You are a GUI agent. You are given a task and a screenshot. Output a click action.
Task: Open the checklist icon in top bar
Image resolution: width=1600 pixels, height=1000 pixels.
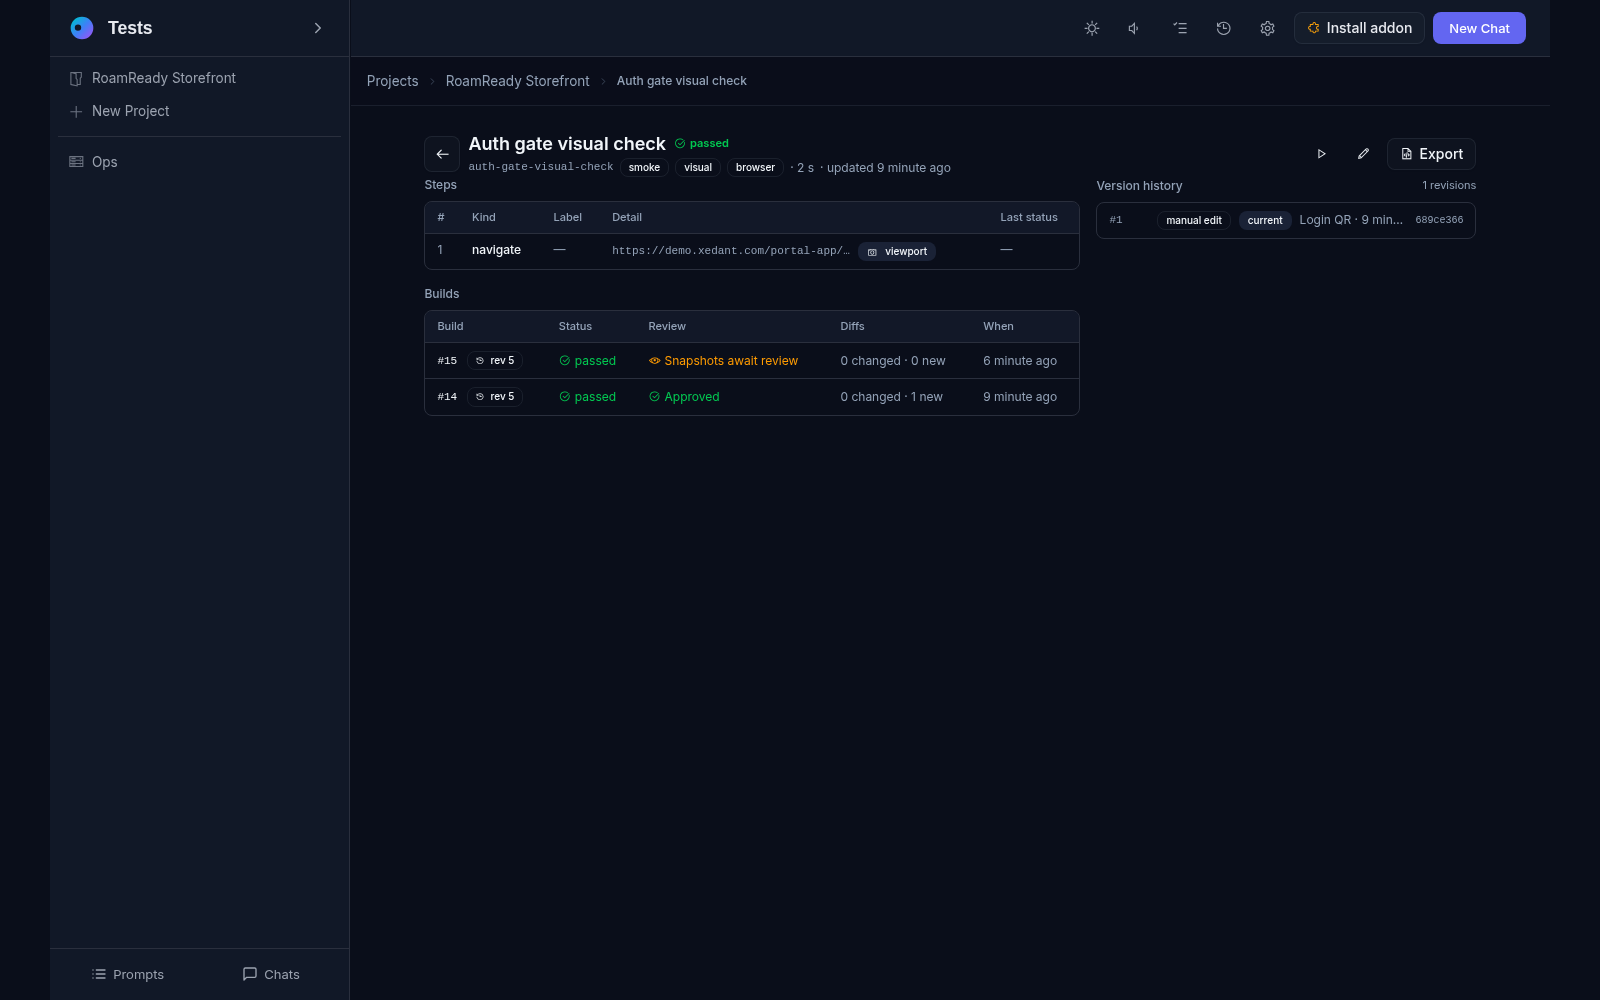[x=1180, y=28]
